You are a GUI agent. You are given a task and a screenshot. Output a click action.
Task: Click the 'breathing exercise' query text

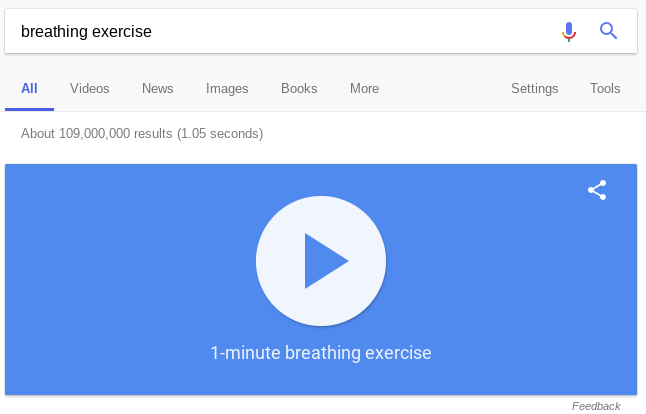tap(86, 31)
